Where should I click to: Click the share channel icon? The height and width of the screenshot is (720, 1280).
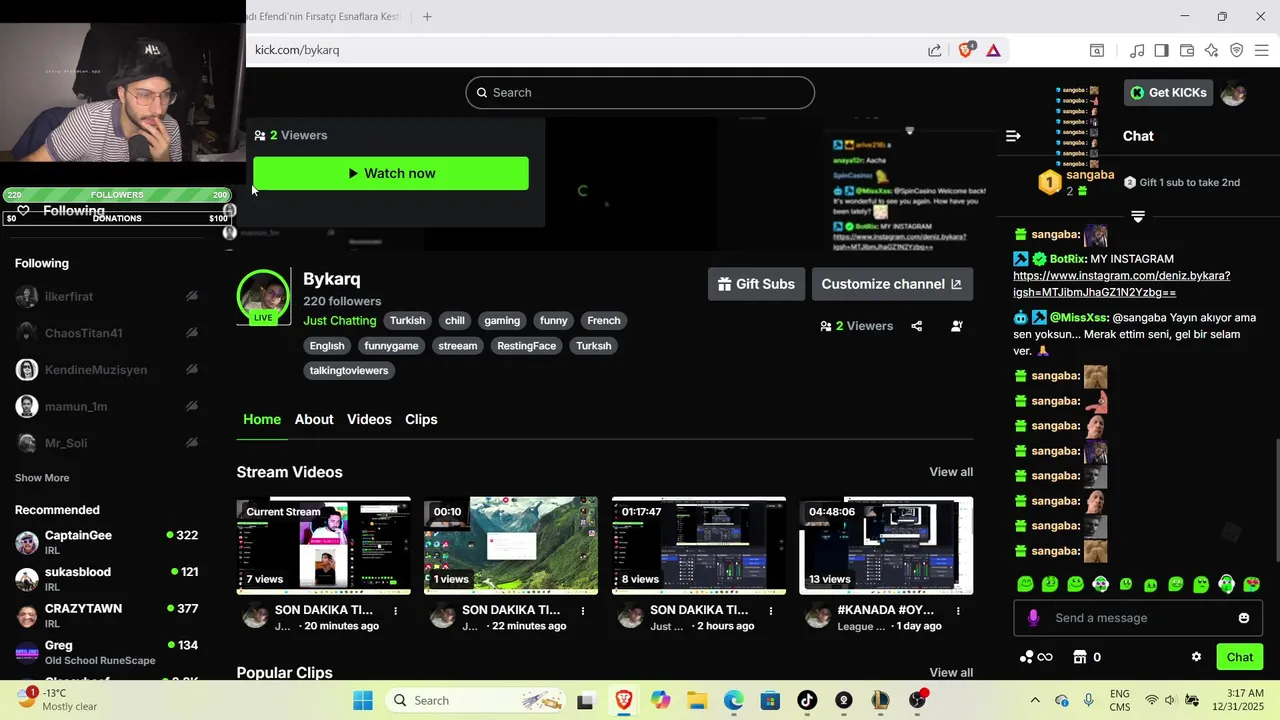(917, 326)
